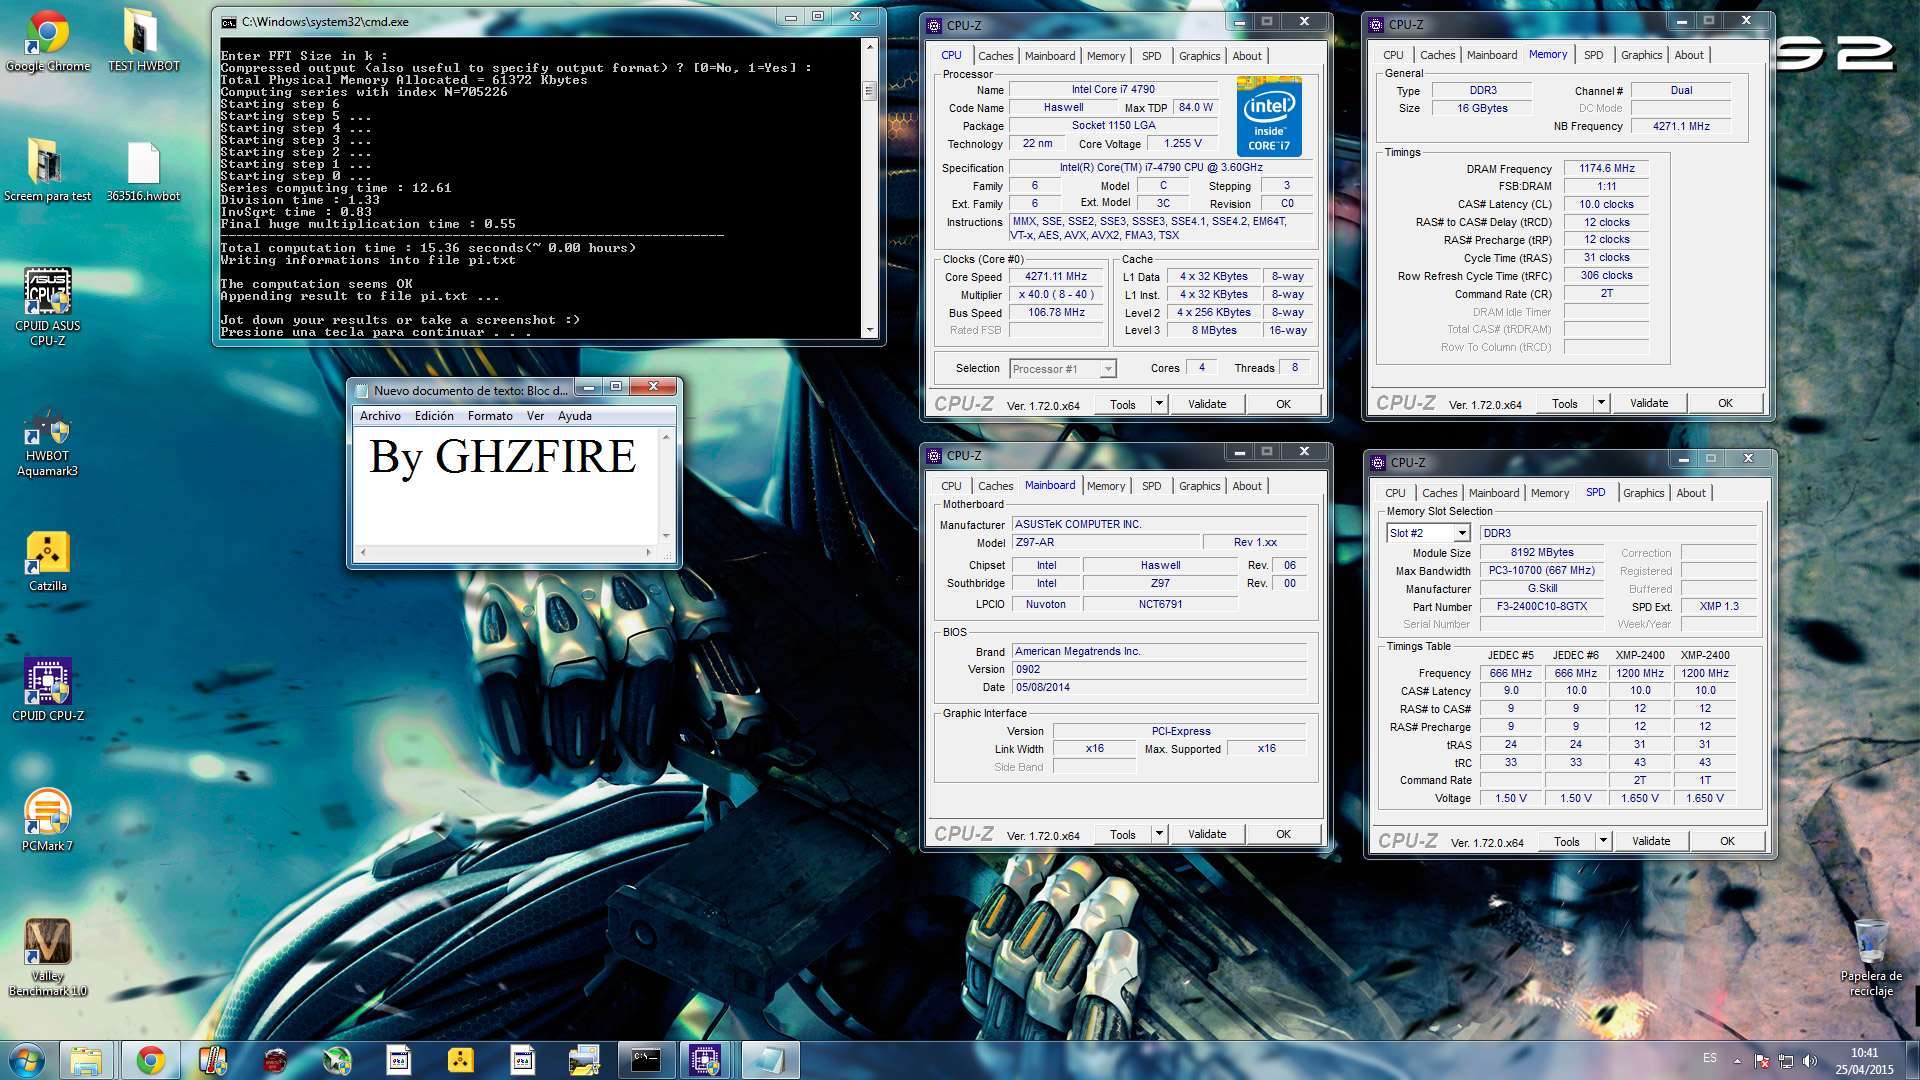Expand Tools arrow in the CPU tab window
The image size is (1920, 1080).
point(1159,404)
